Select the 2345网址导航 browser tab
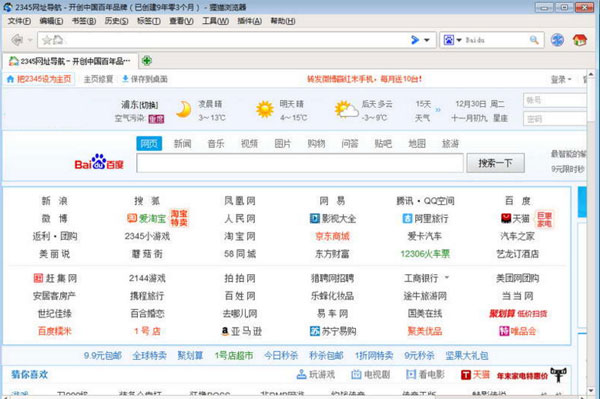The width and height of the screenshot is (600, 399). [70, 61]
